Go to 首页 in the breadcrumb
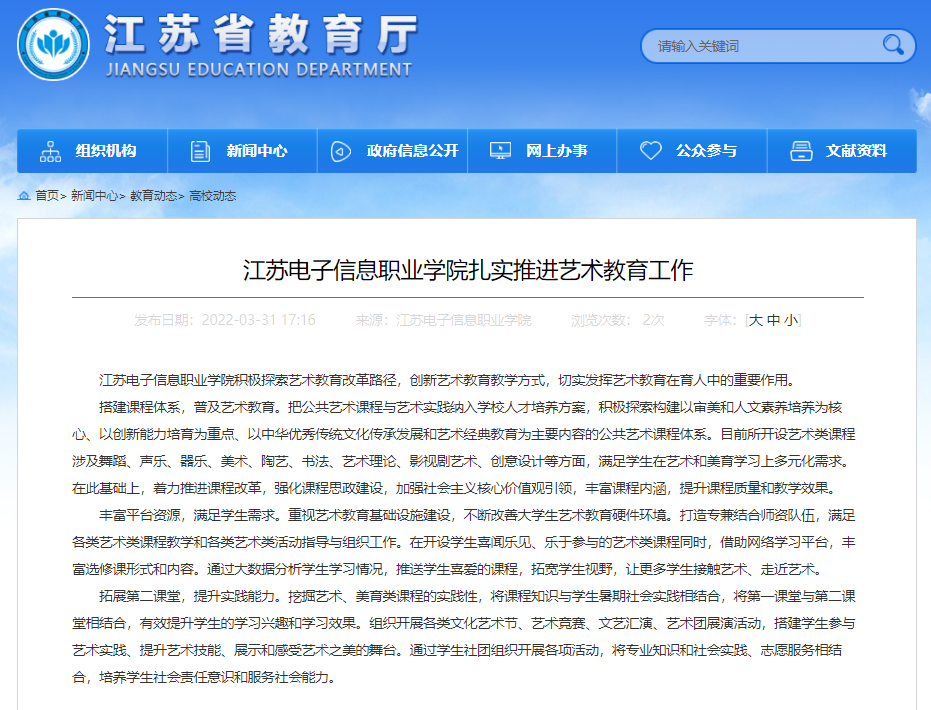This screenshot has height=710, width=931. coord(46,196)
